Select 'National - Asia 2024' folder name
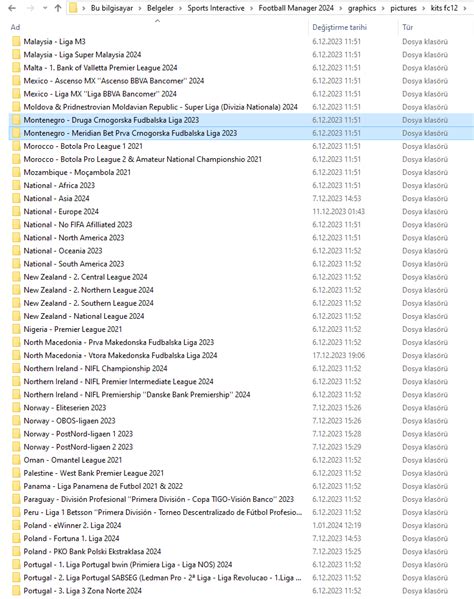The height and width of the screenshot is (599, 474). tap(56, 198)
